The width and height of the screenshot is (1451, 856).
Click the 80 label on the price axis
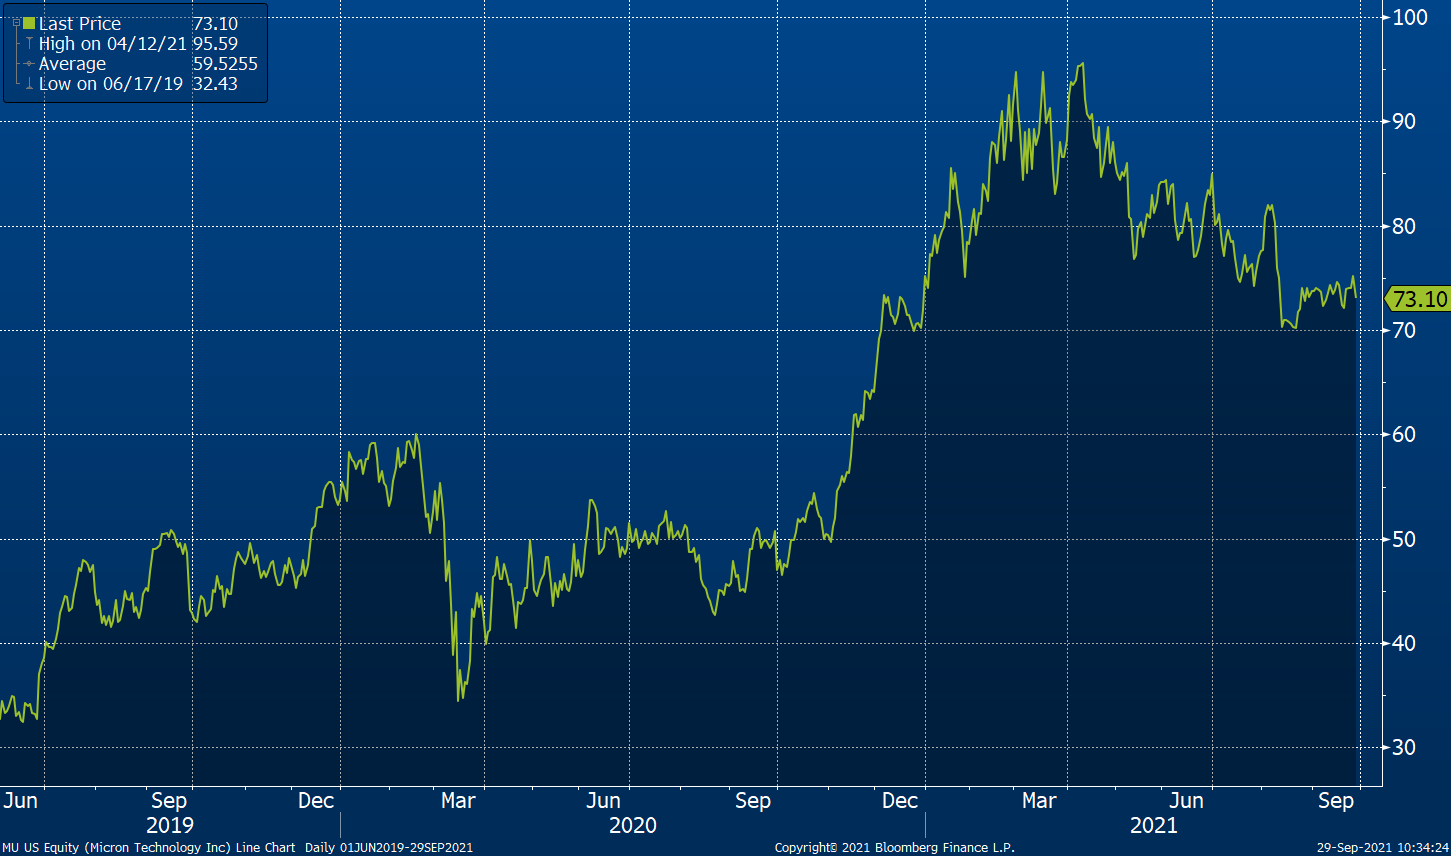[x=1404, y=226]
